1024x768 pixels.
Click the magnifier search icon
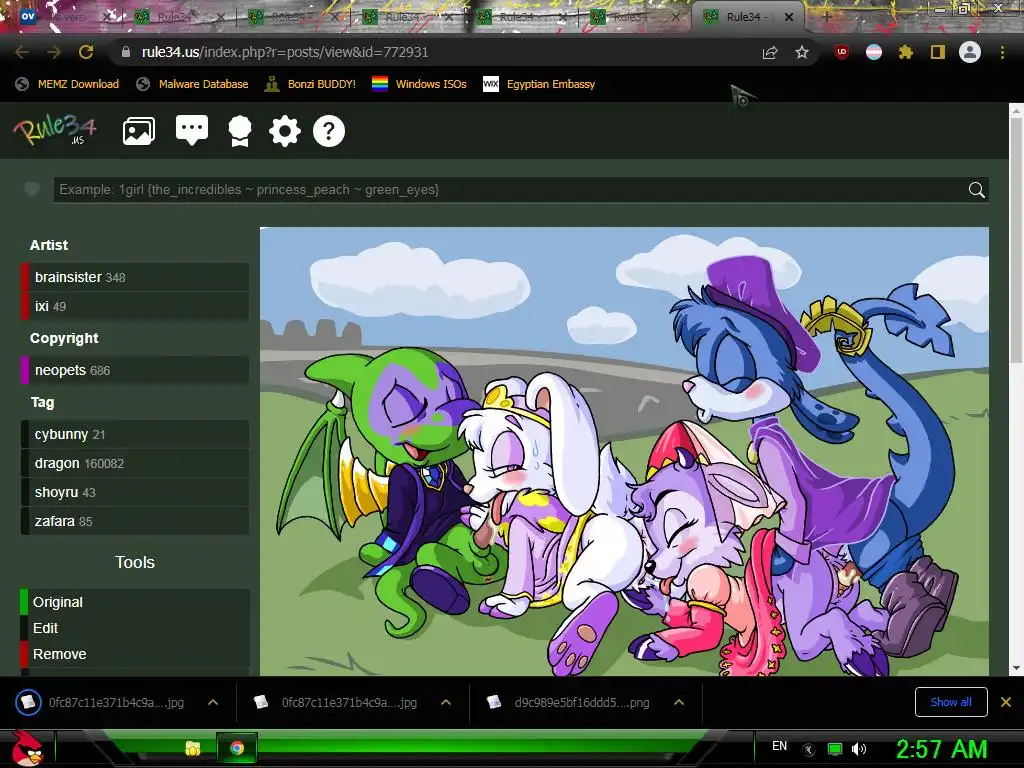pos(976,190)
